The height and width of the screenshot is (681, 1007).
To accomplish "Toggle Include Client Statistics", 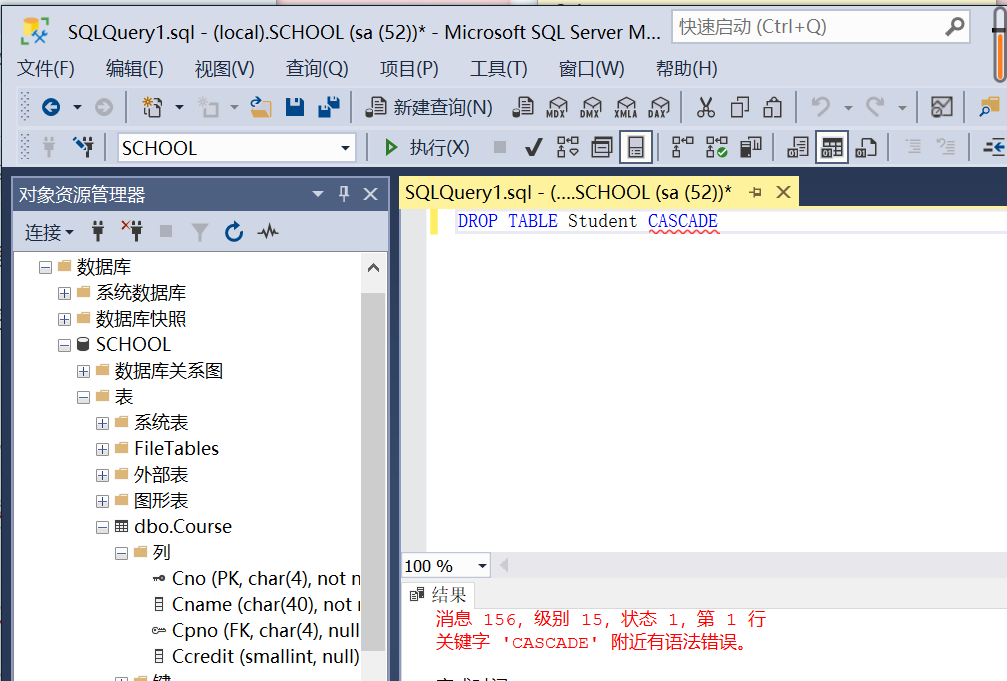I will coord(750,148).
